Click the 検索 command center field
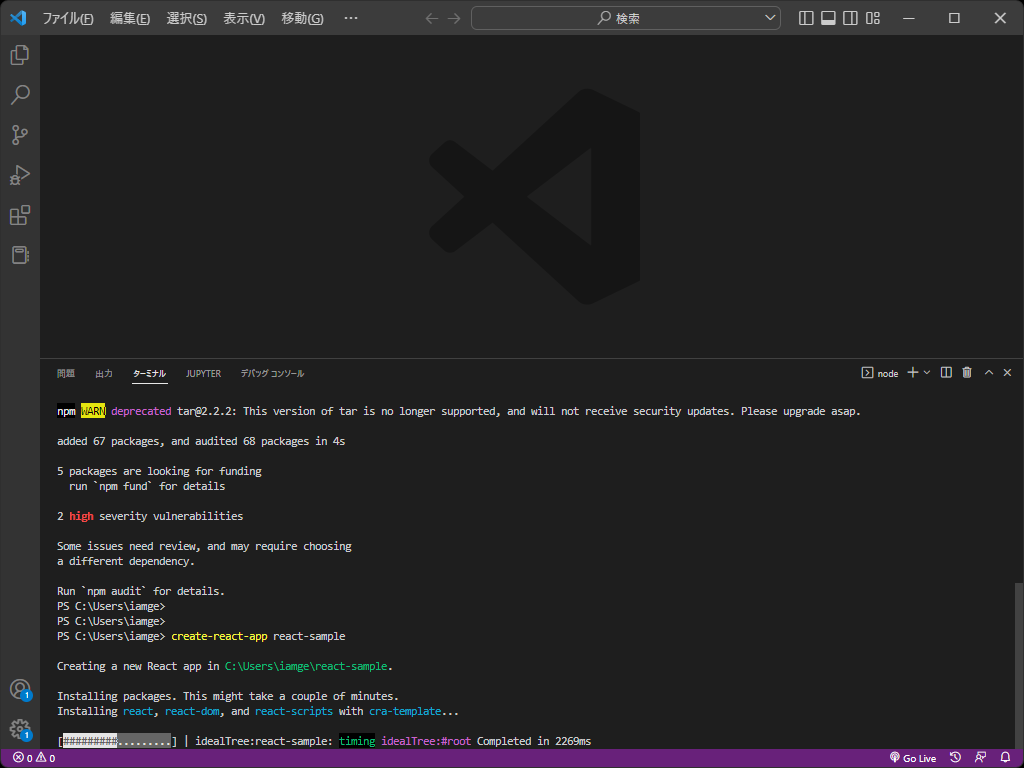Viewport: 1024px width, 768px height. 626,18
